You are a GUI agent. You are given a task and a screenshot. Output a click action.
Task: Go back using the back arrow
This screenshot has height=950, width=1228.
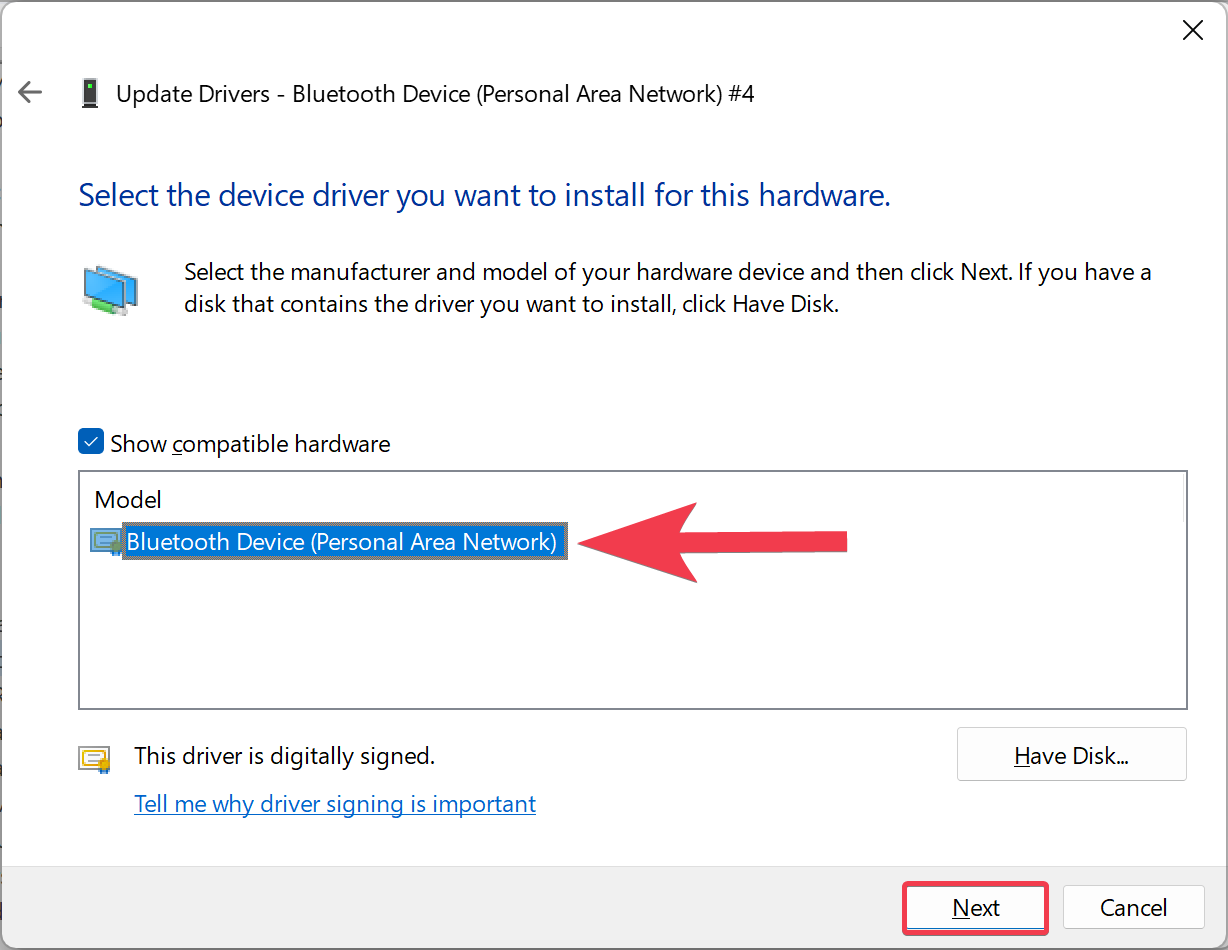point(30,93)
